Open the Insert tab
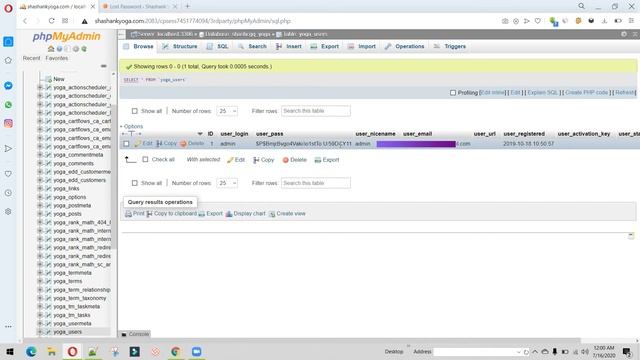 (x=289, y=47)
